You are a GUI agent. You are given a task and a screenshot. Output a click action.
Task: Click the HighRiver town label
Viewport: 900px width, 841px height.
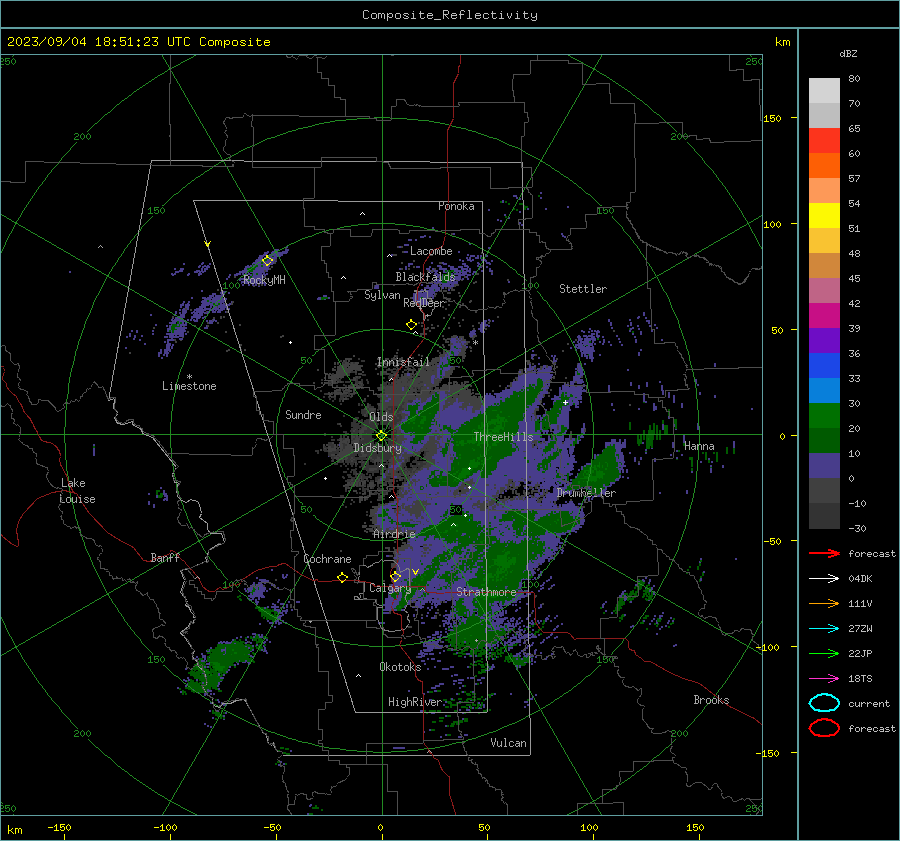tap(414, 702)
